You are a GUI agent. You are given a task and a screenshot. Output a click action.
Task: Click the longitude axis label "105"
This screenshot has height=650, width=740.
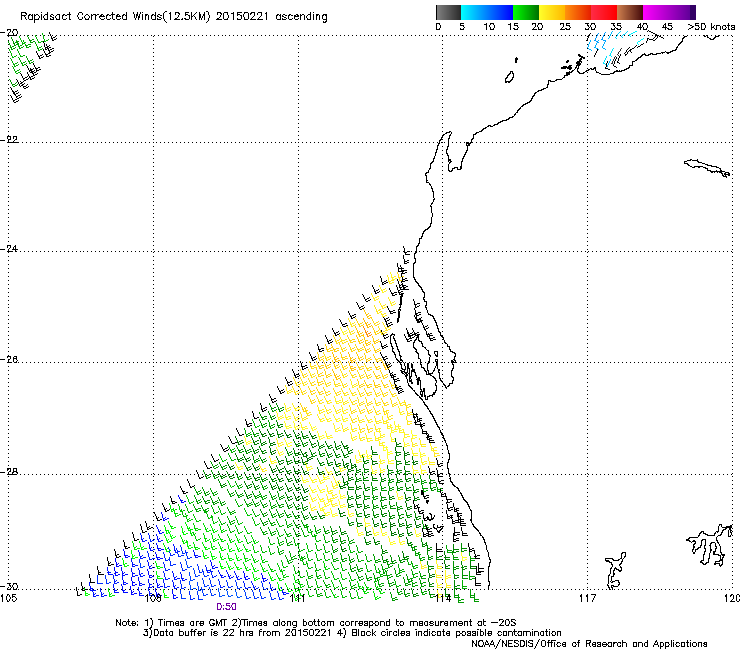click(8, 599)
